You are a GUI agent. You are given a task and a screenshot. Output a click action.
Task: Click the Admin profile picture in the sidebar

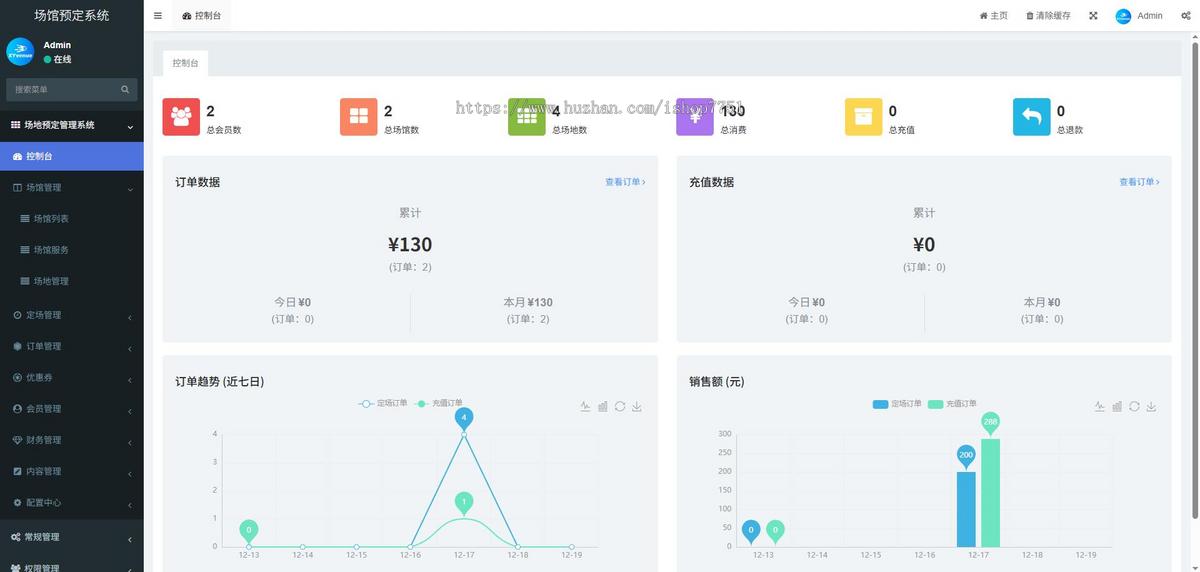coord(20,52)
